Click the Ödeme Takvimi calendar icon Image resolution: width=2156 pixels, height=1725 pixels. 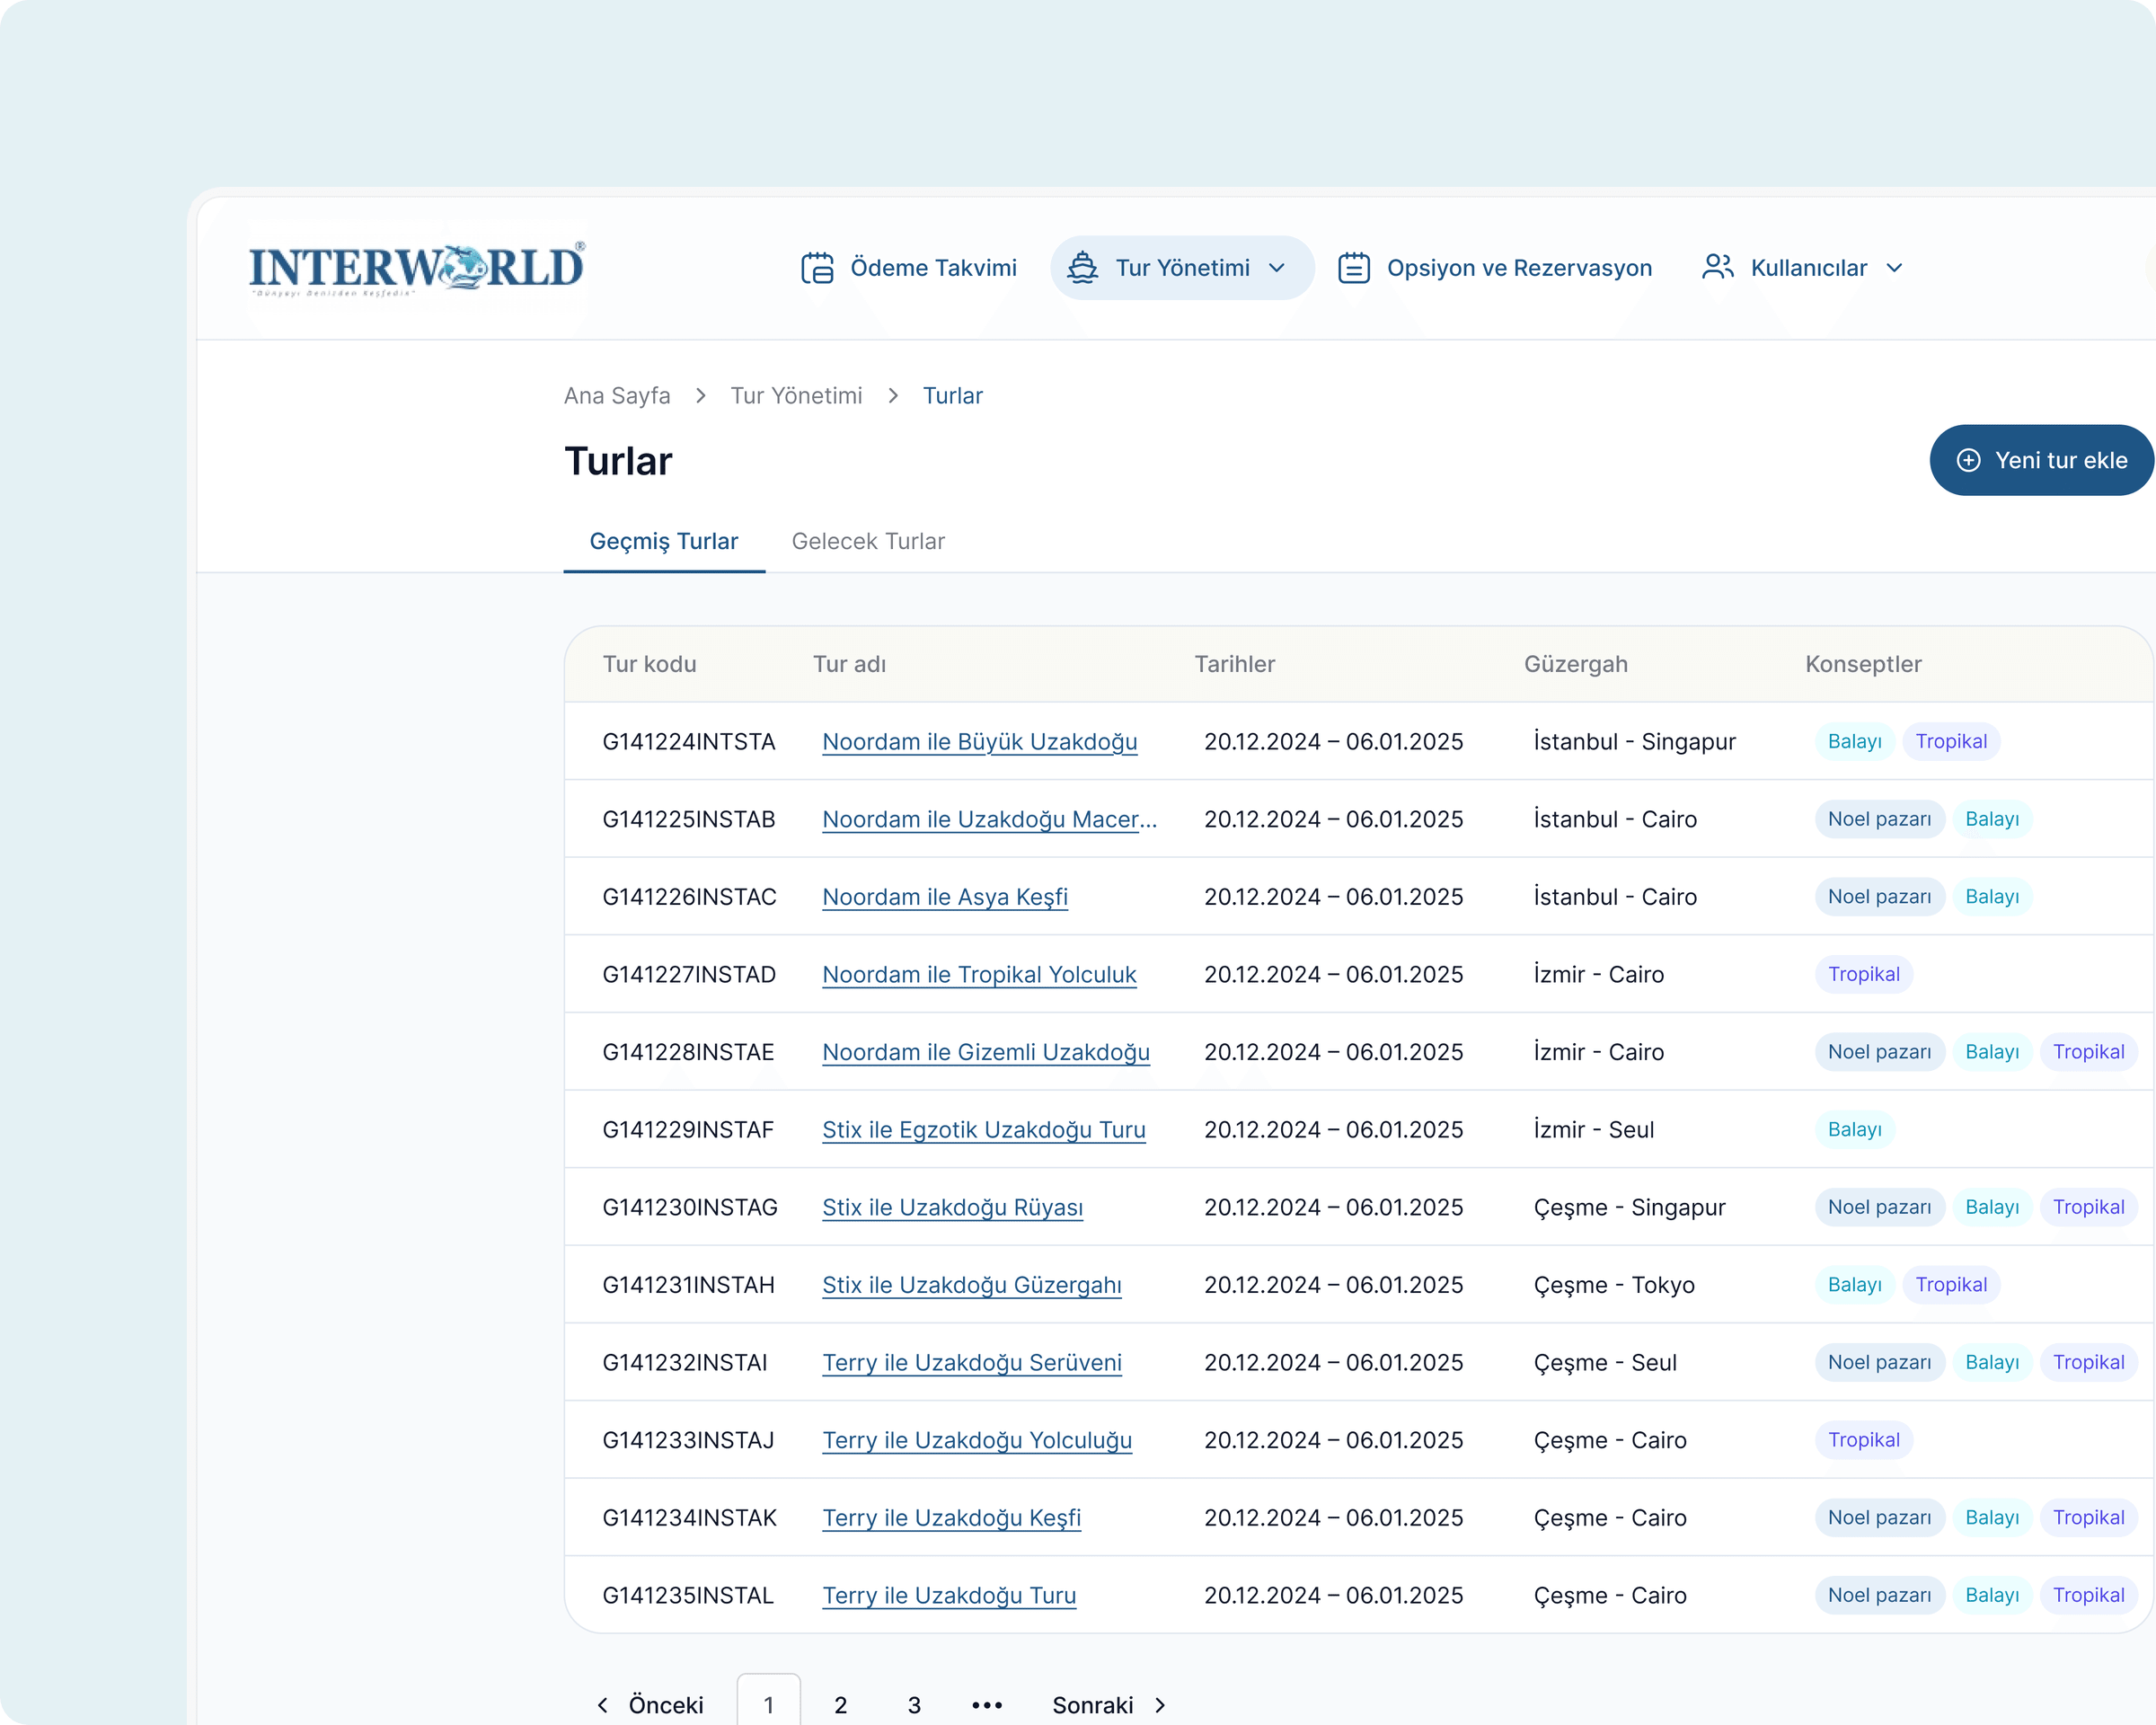coord(817,268)
